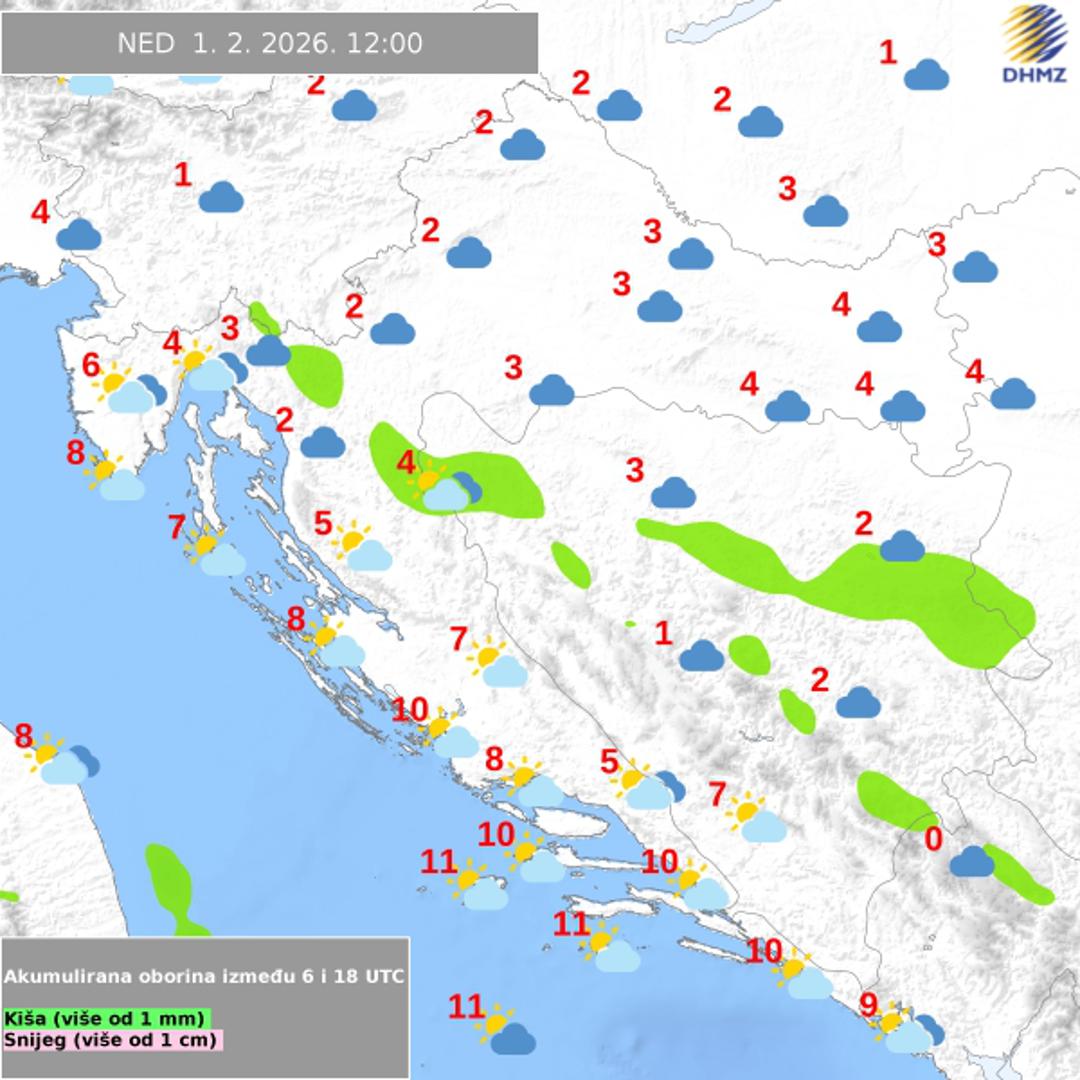Click the green rain patch above the legend box
Viewport: 1080px width, 1080px height.
169,884
